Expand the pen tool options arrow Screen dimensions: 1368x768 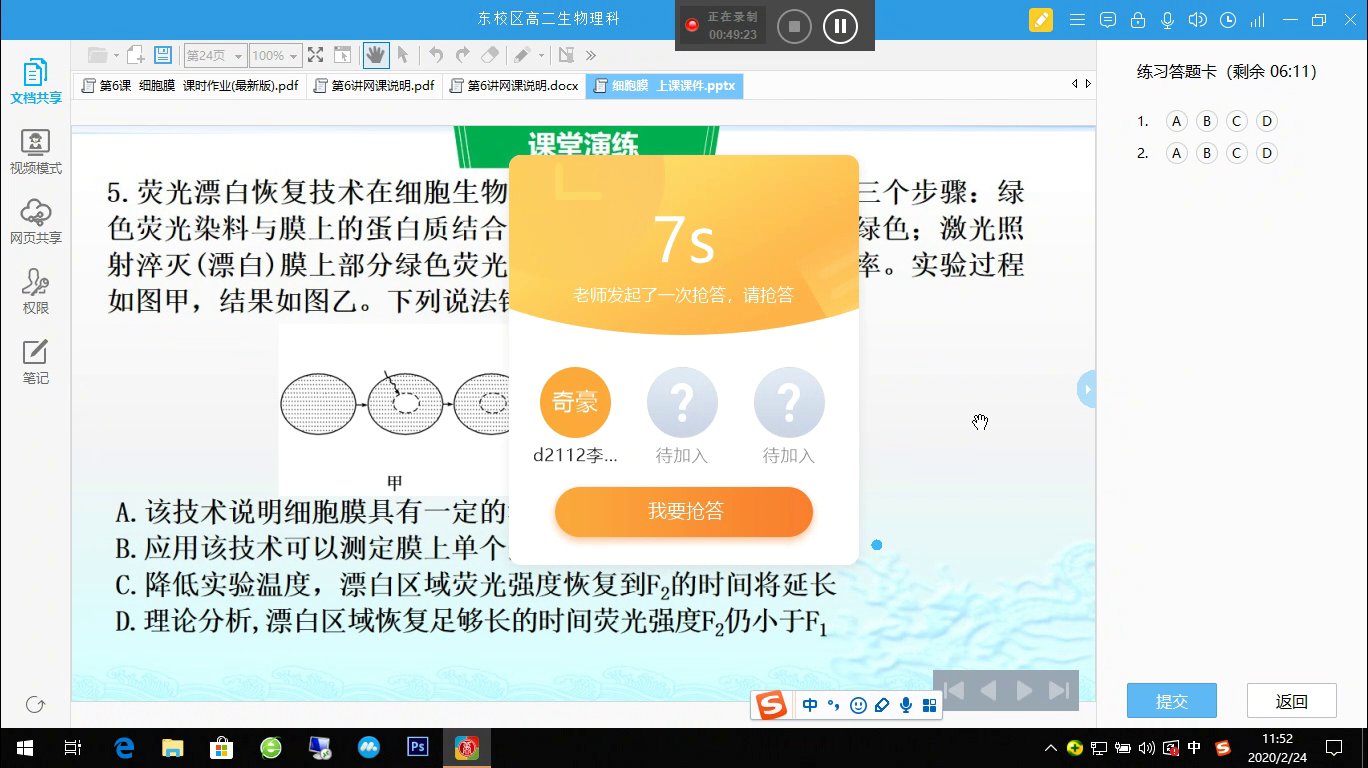click(541, 55)
